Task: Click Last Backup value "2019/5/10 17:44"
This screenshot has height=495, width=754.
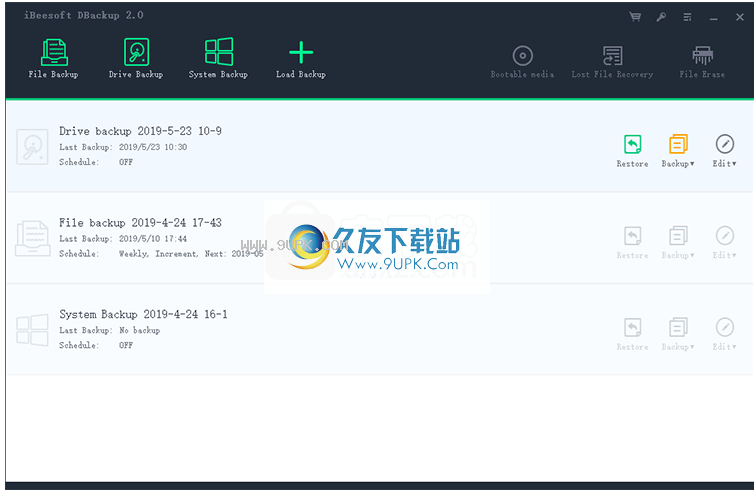Action: click(x=153, y=239)
